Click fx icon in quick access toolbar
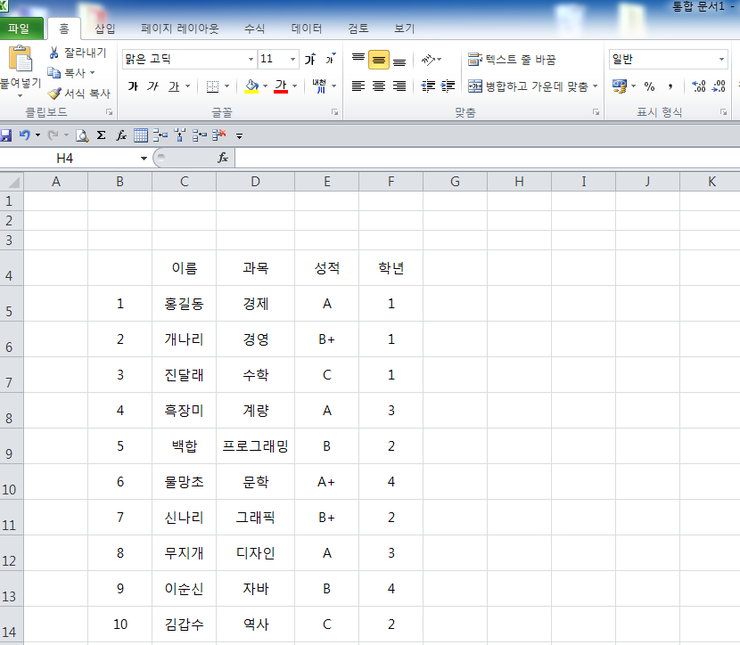740x645 pixels. [121, 136]
